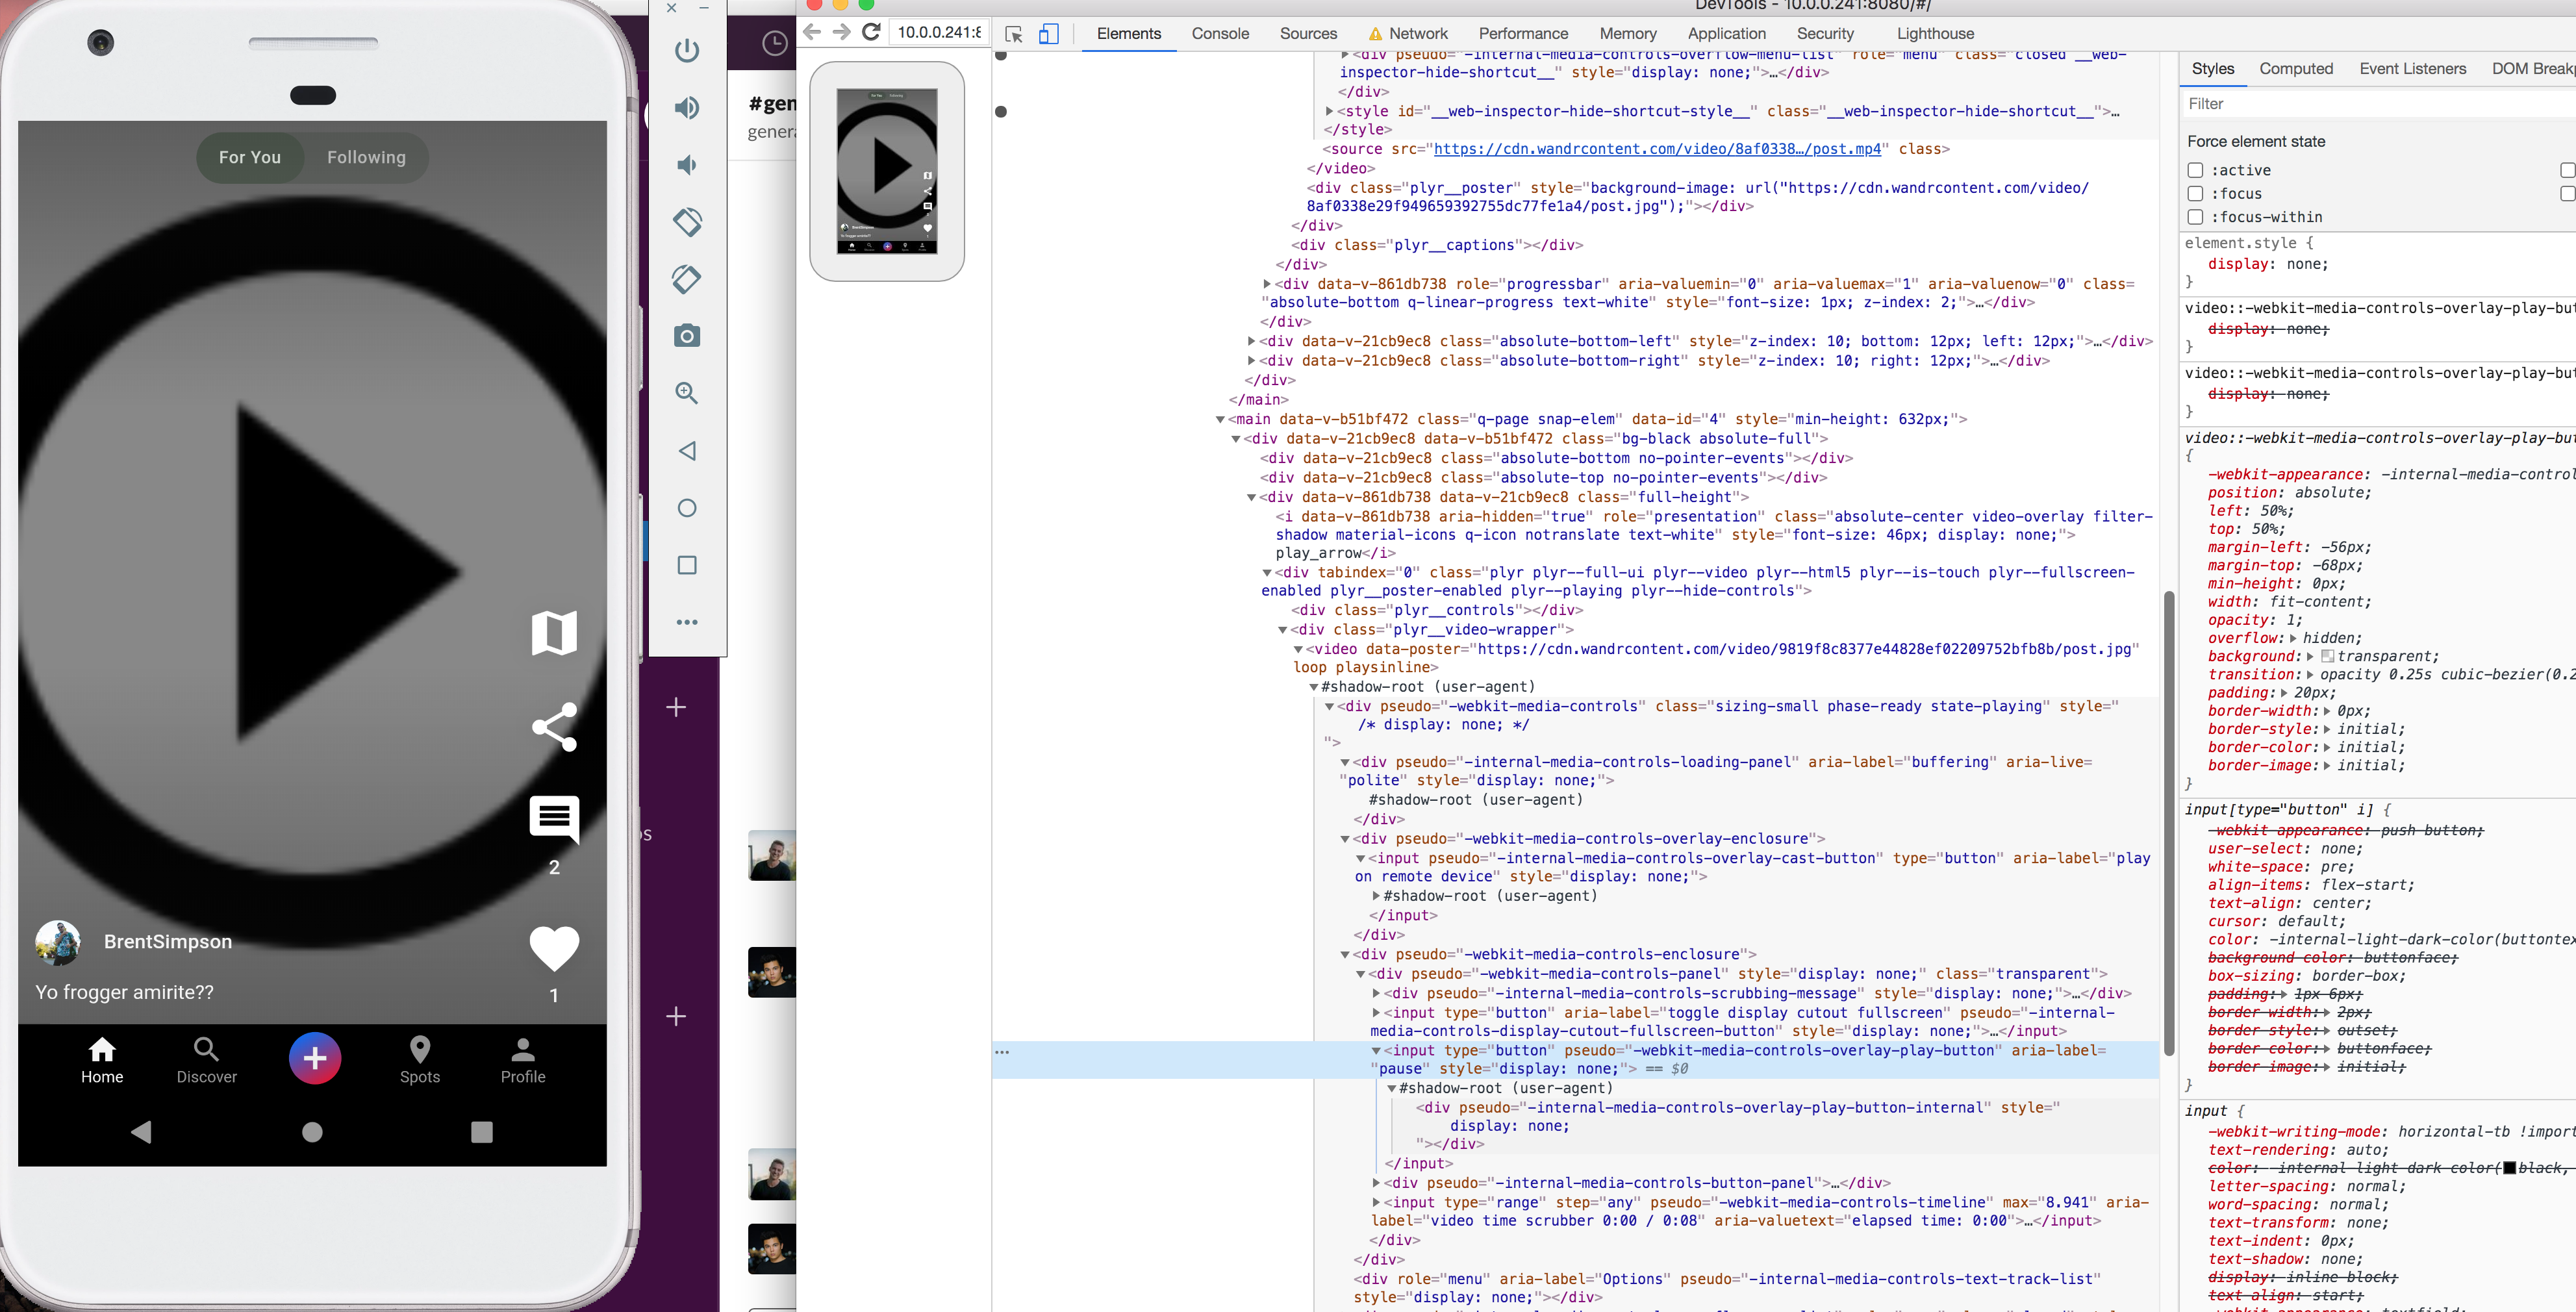Image resolution: width=2576 pixels, height=1312 pixels.
Task: Tap the share icon on the video
Action: point(554,727)
